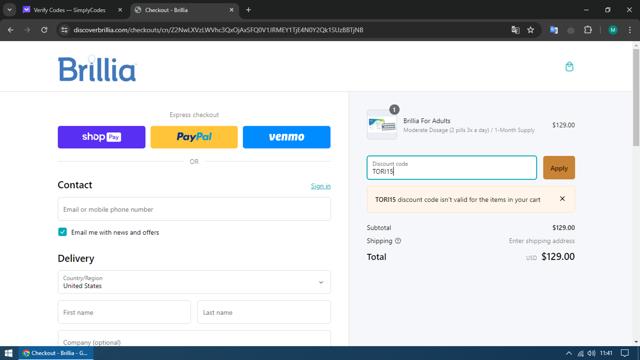Click the browser forward arrow
Viewport: 640px width, 360px height.
27,30
